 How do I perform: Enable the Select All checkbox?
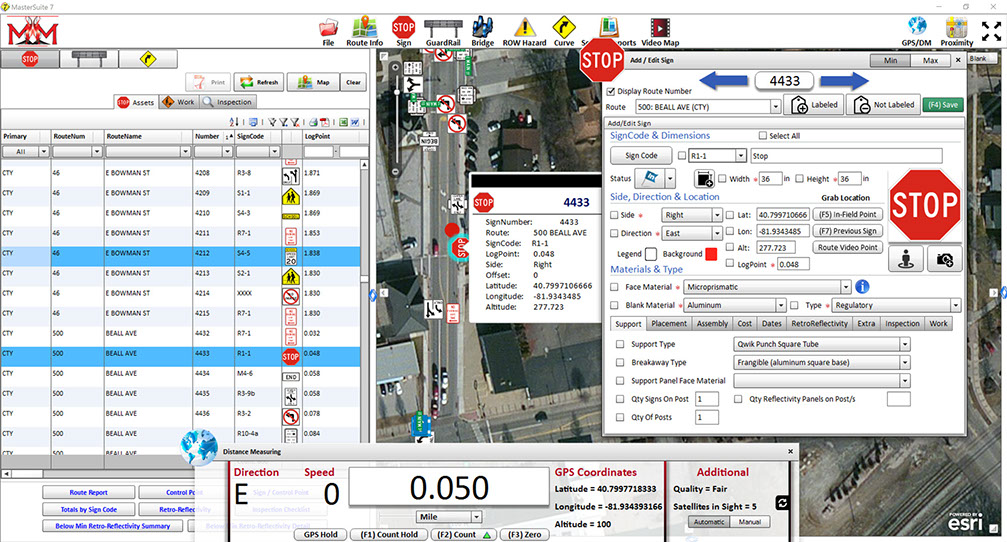pyautogui.click(x=763, y=136)
